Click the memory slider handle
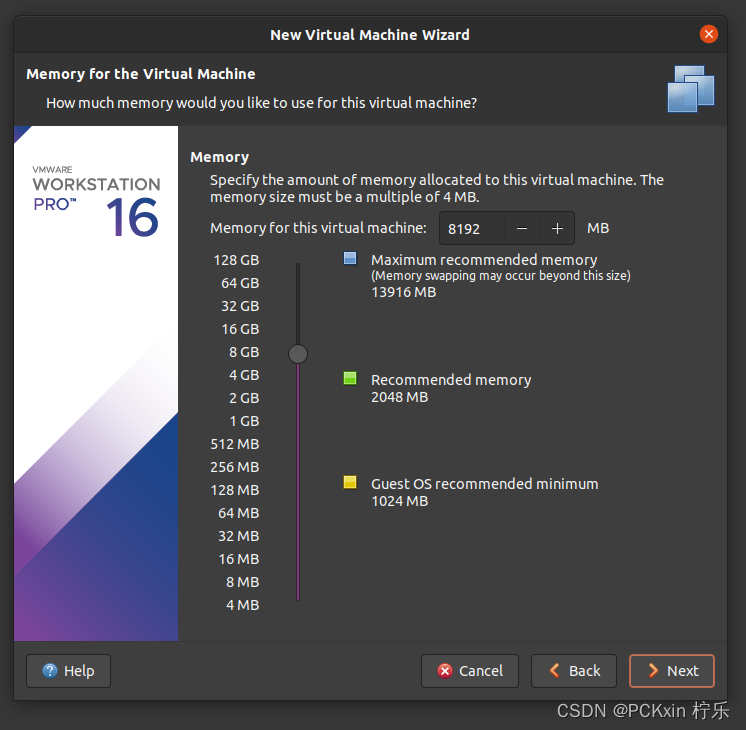 [x=298, y=354]
